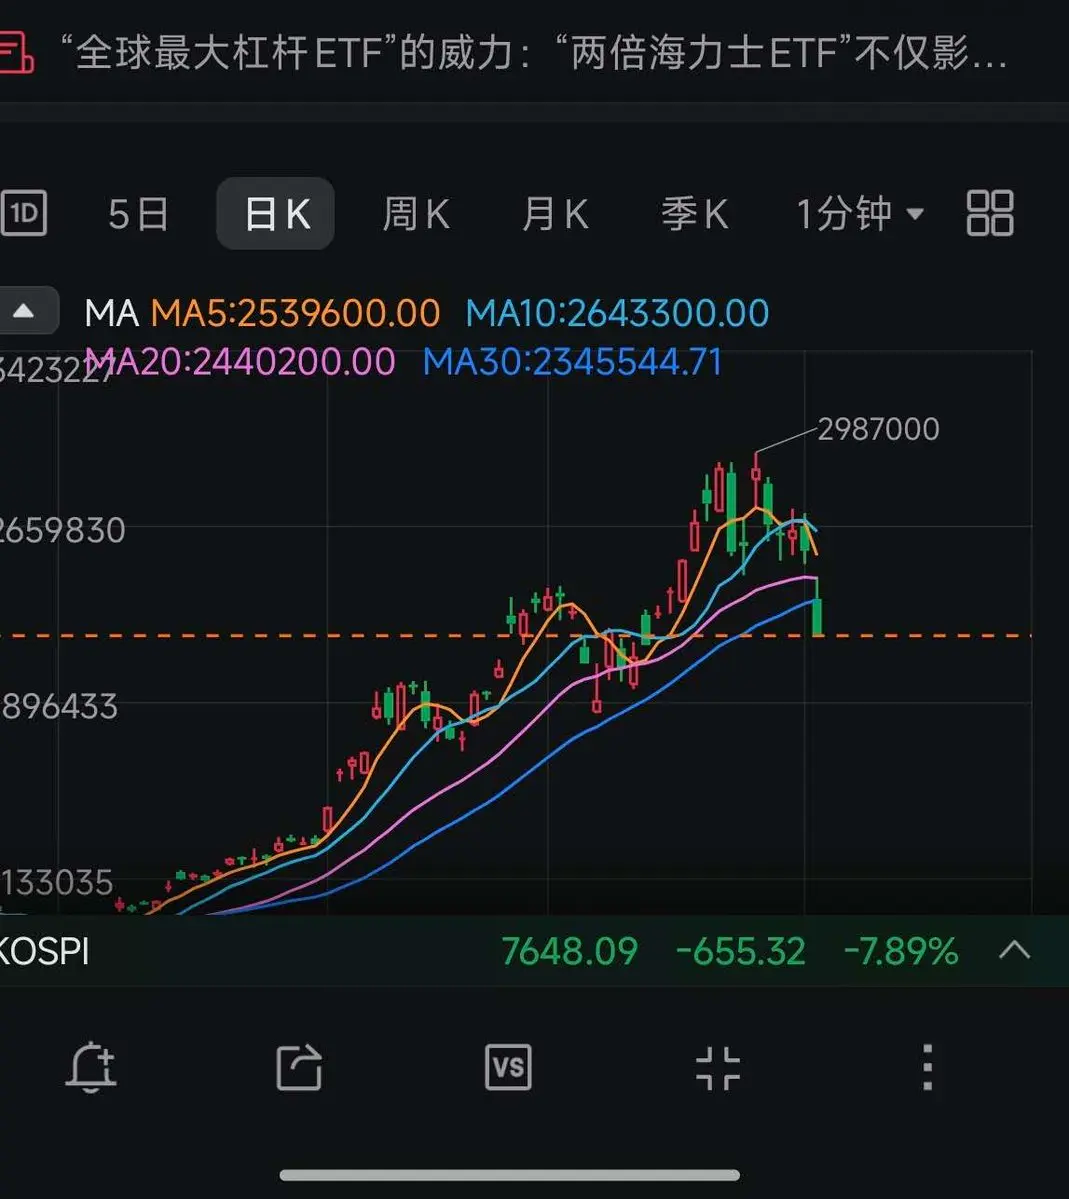Tap the MA20:2440200.00 indicator value
Screen dimensions: 1069x1199
[240, 361]
